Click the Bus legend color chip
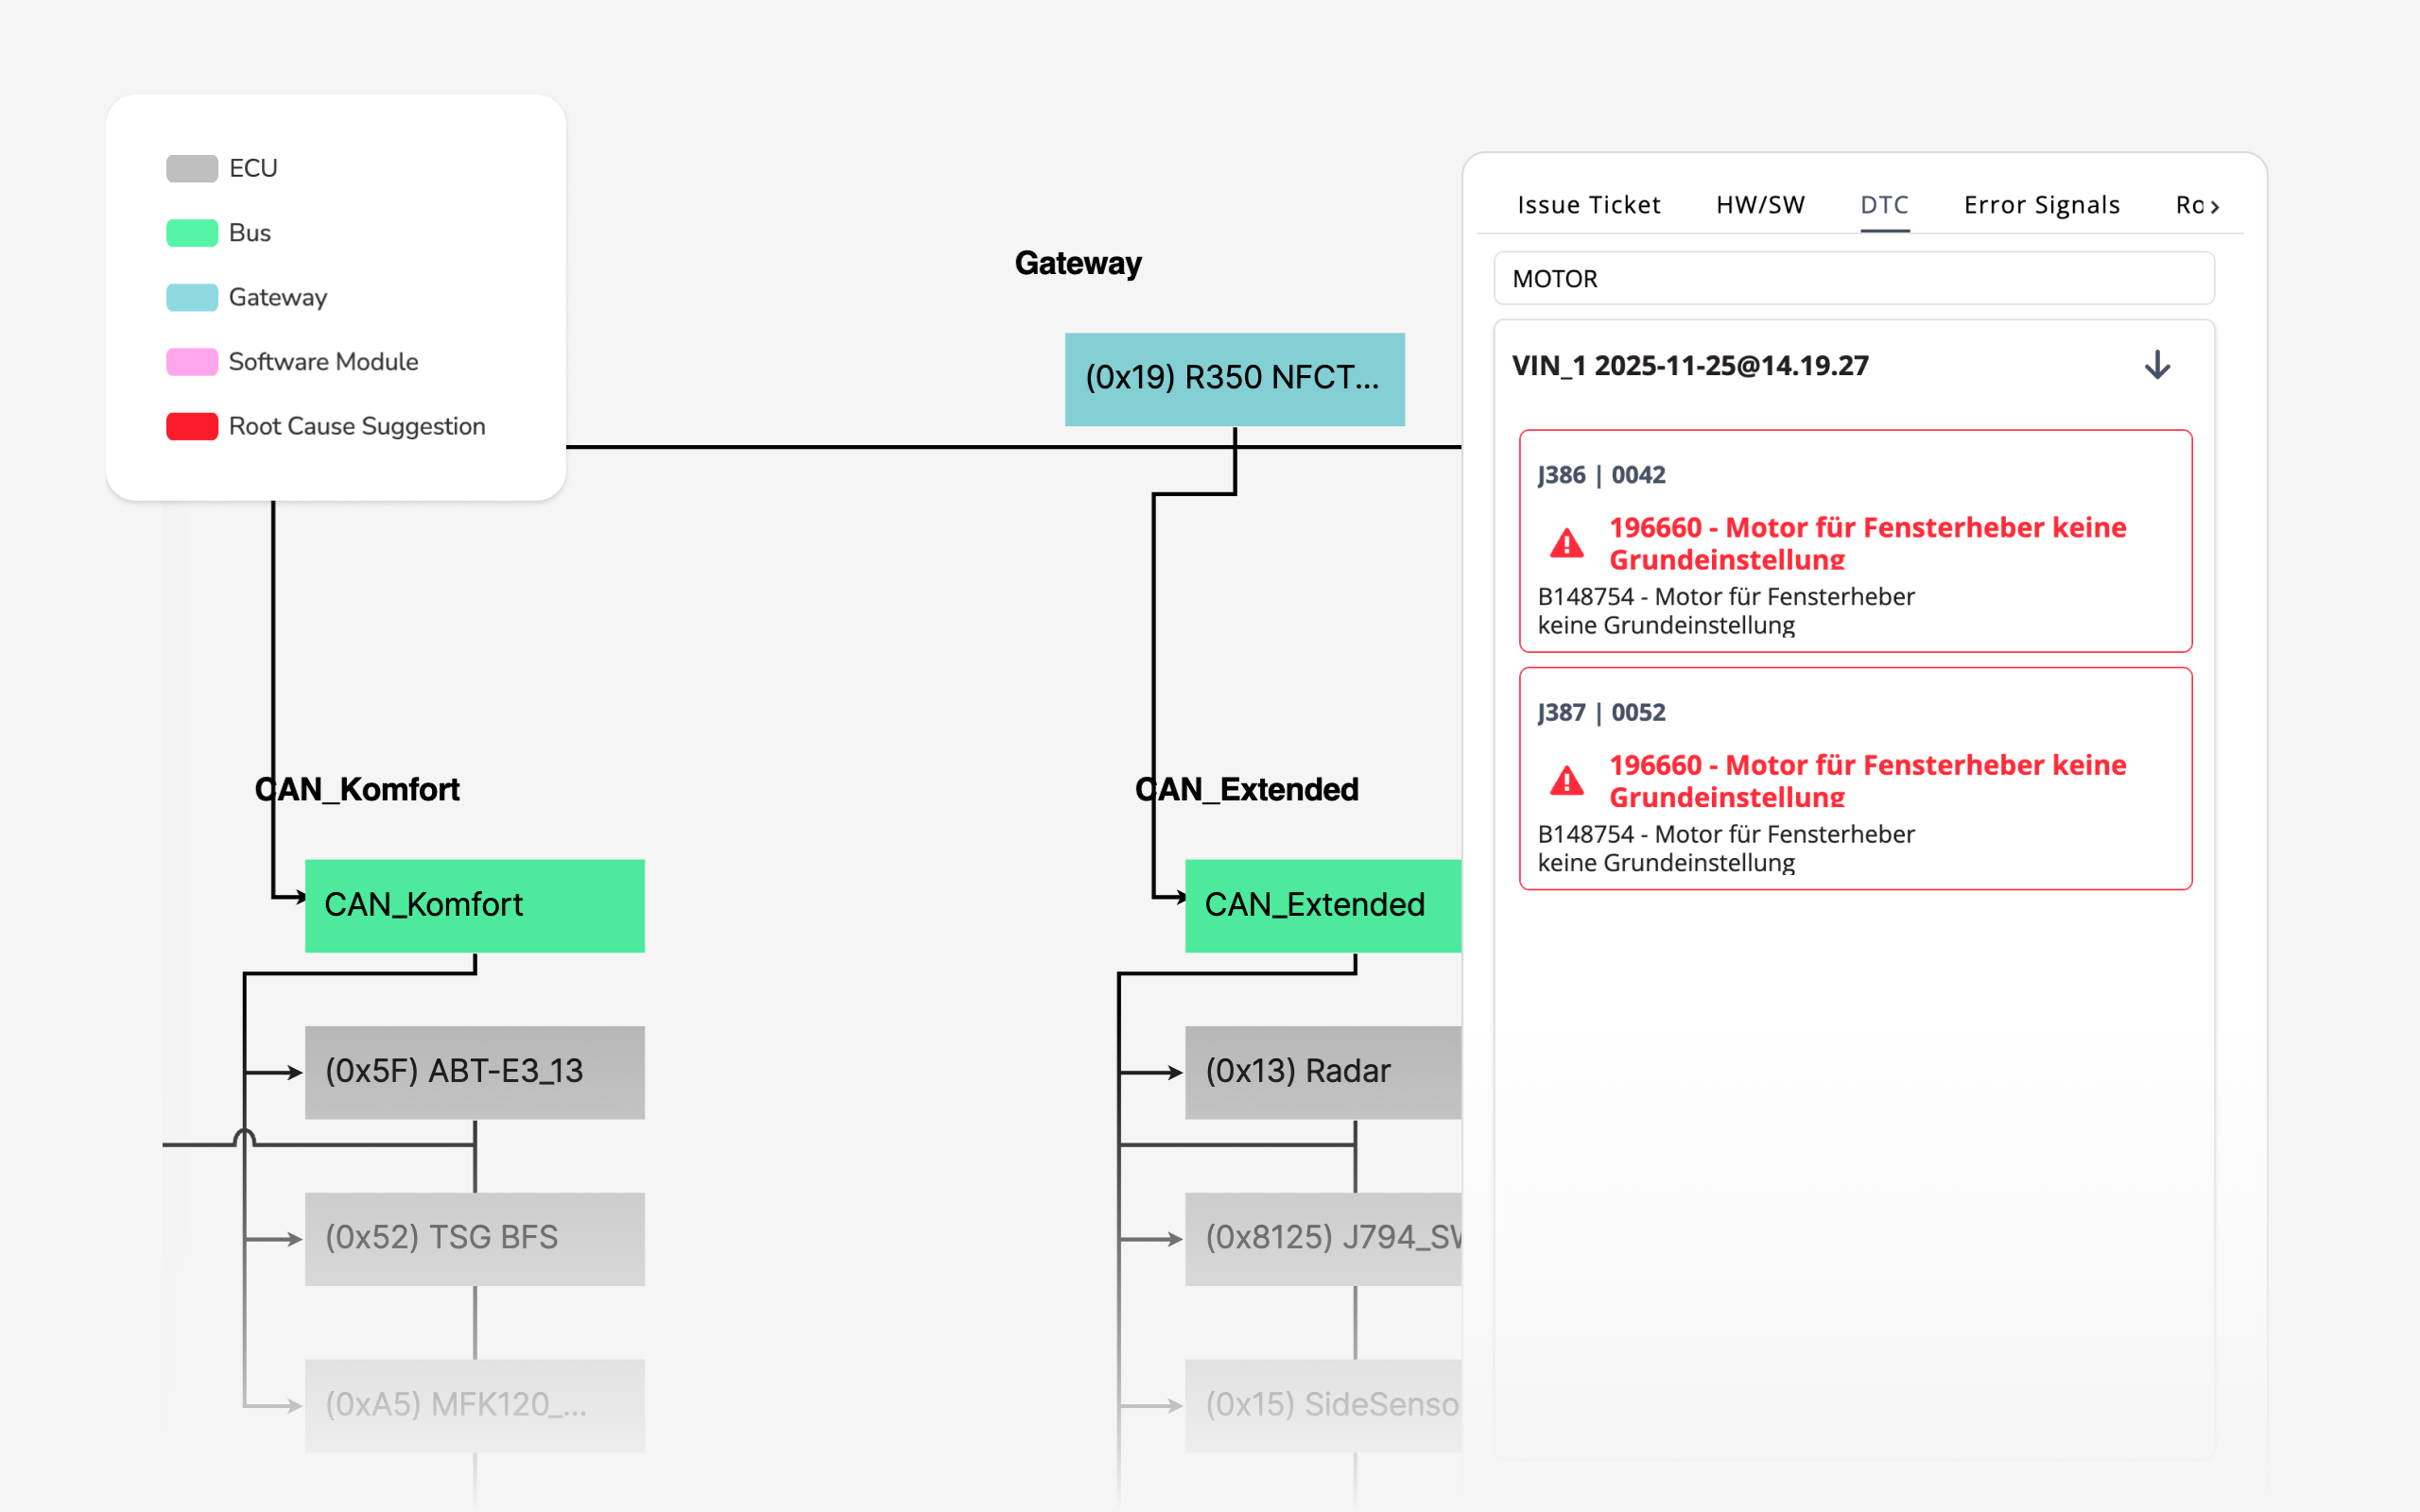 click(x=191, y=232)
